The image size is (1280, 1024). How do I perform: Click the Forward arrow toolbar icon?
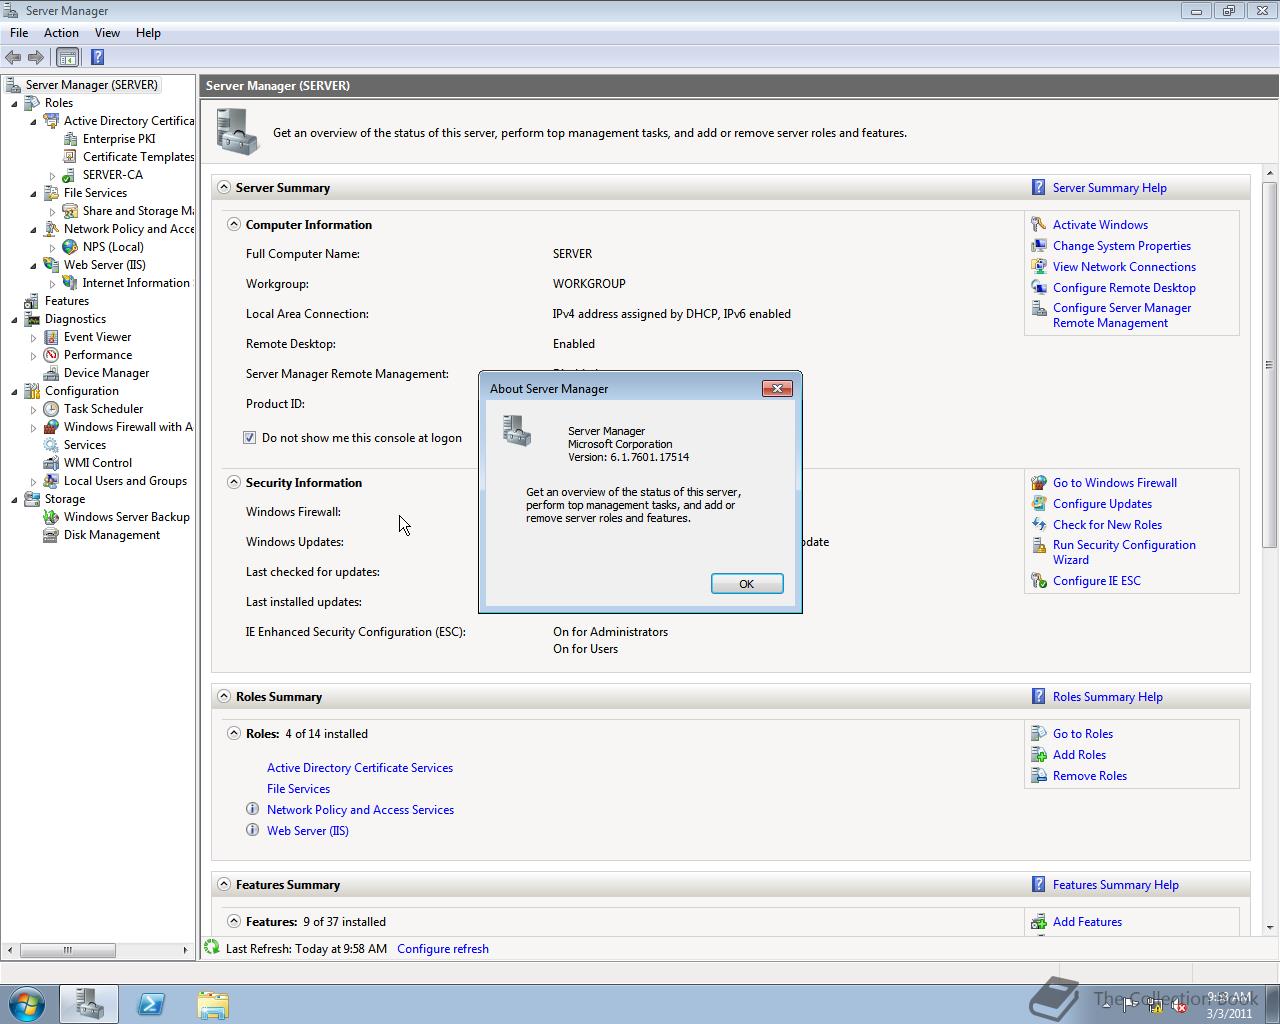[36, 57]
